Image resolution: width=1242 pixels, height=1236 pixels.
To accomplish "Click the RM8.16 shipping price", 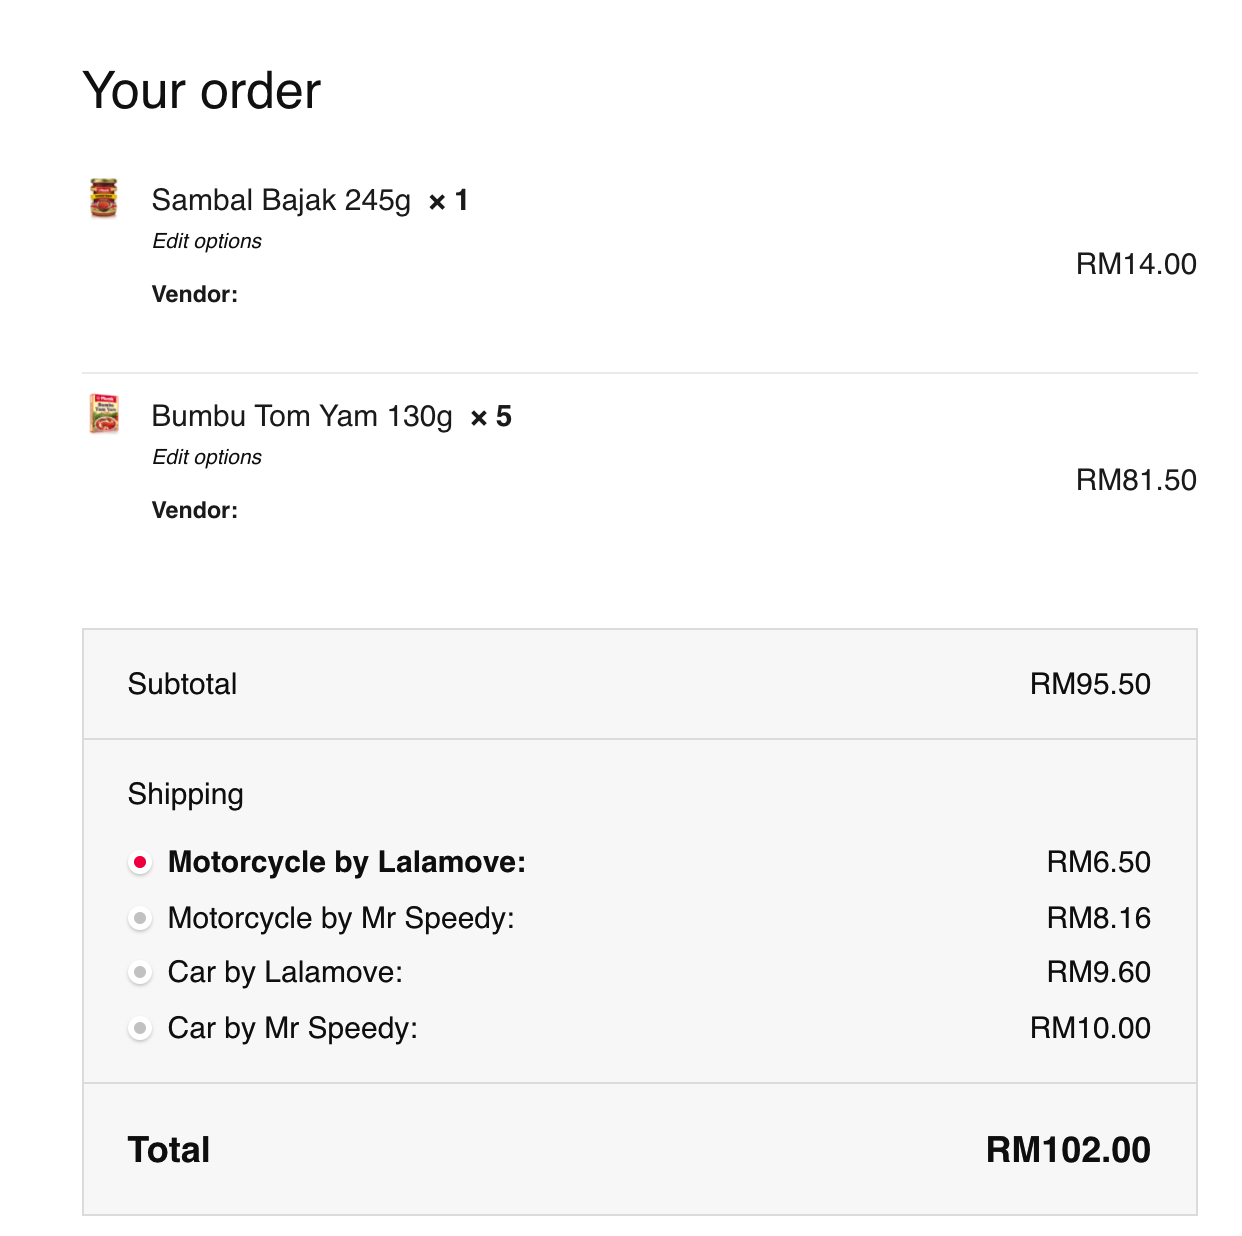I will (1098, 918).
